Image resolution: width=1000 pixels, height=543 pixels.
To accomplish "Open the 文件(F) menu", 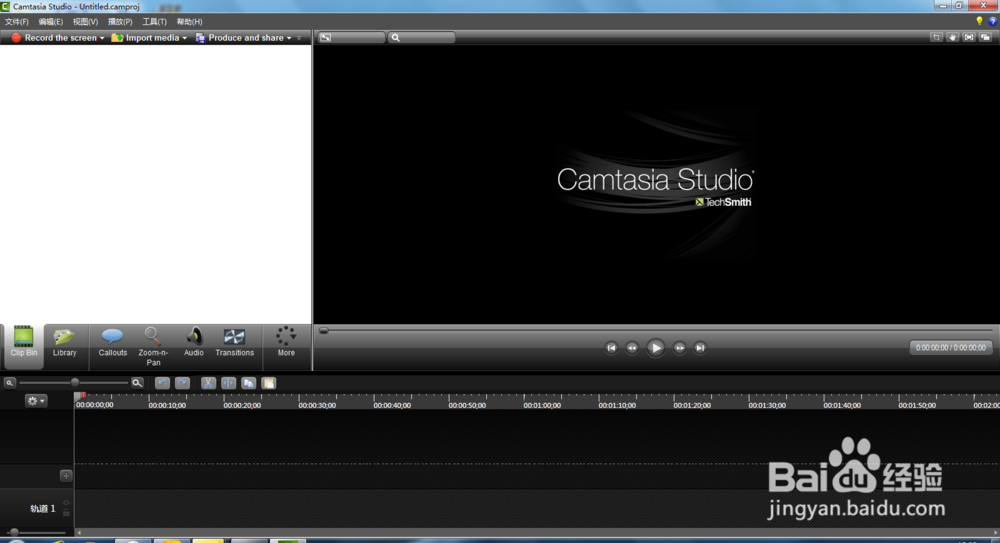I will click(17, 22).
